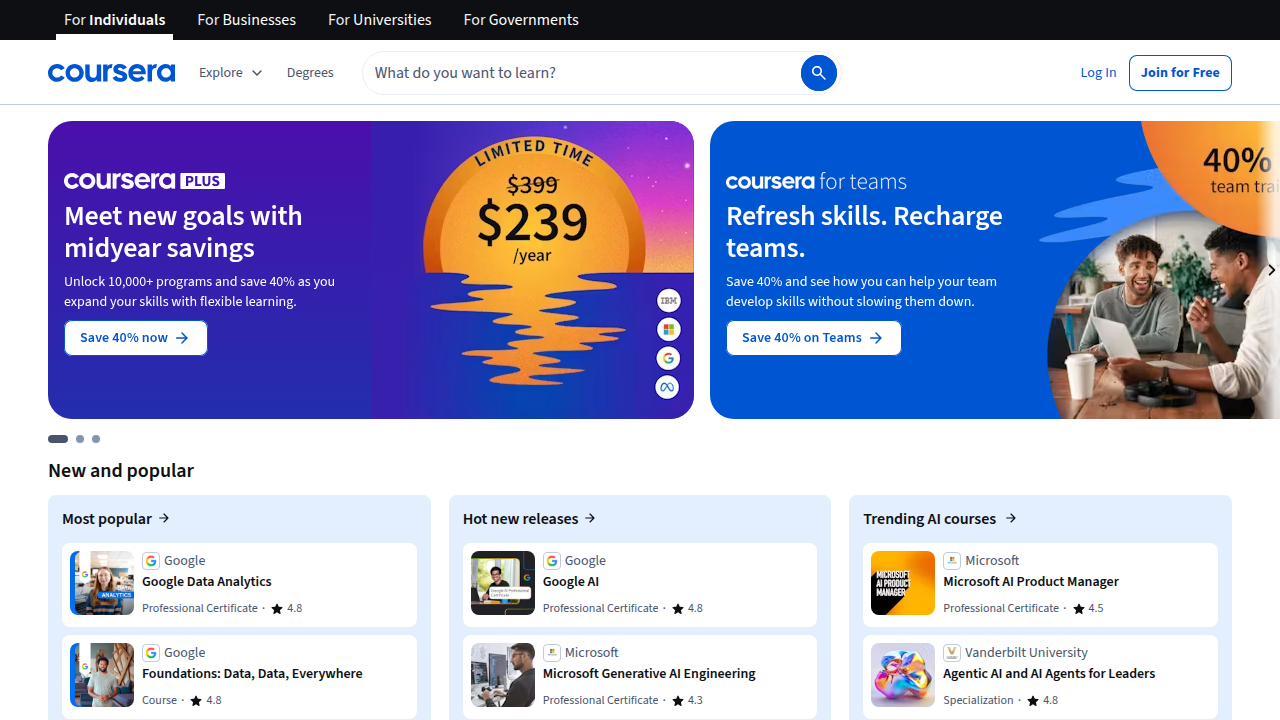The image size is (1280, 720).
Task: Switch to the For Businesses tab
Action: 247,20
